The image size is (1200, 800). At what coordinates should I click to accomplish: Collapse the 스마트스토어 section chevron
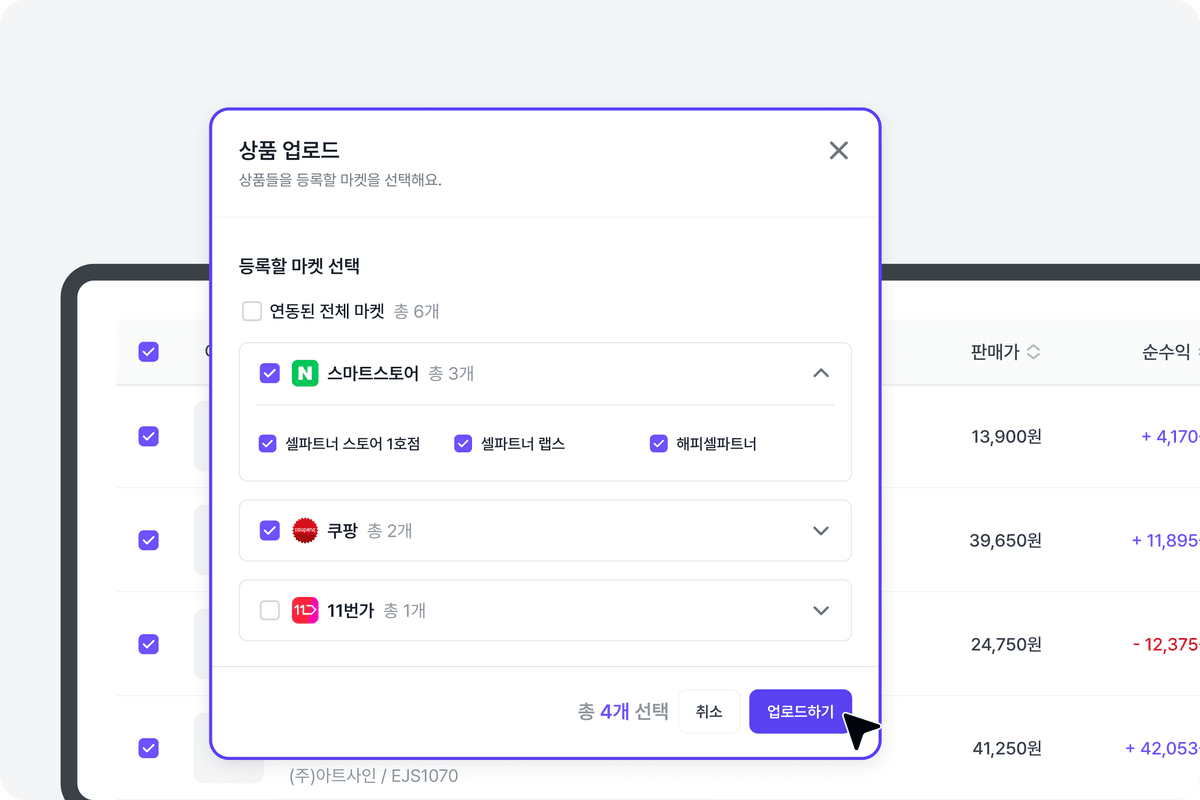821,373
